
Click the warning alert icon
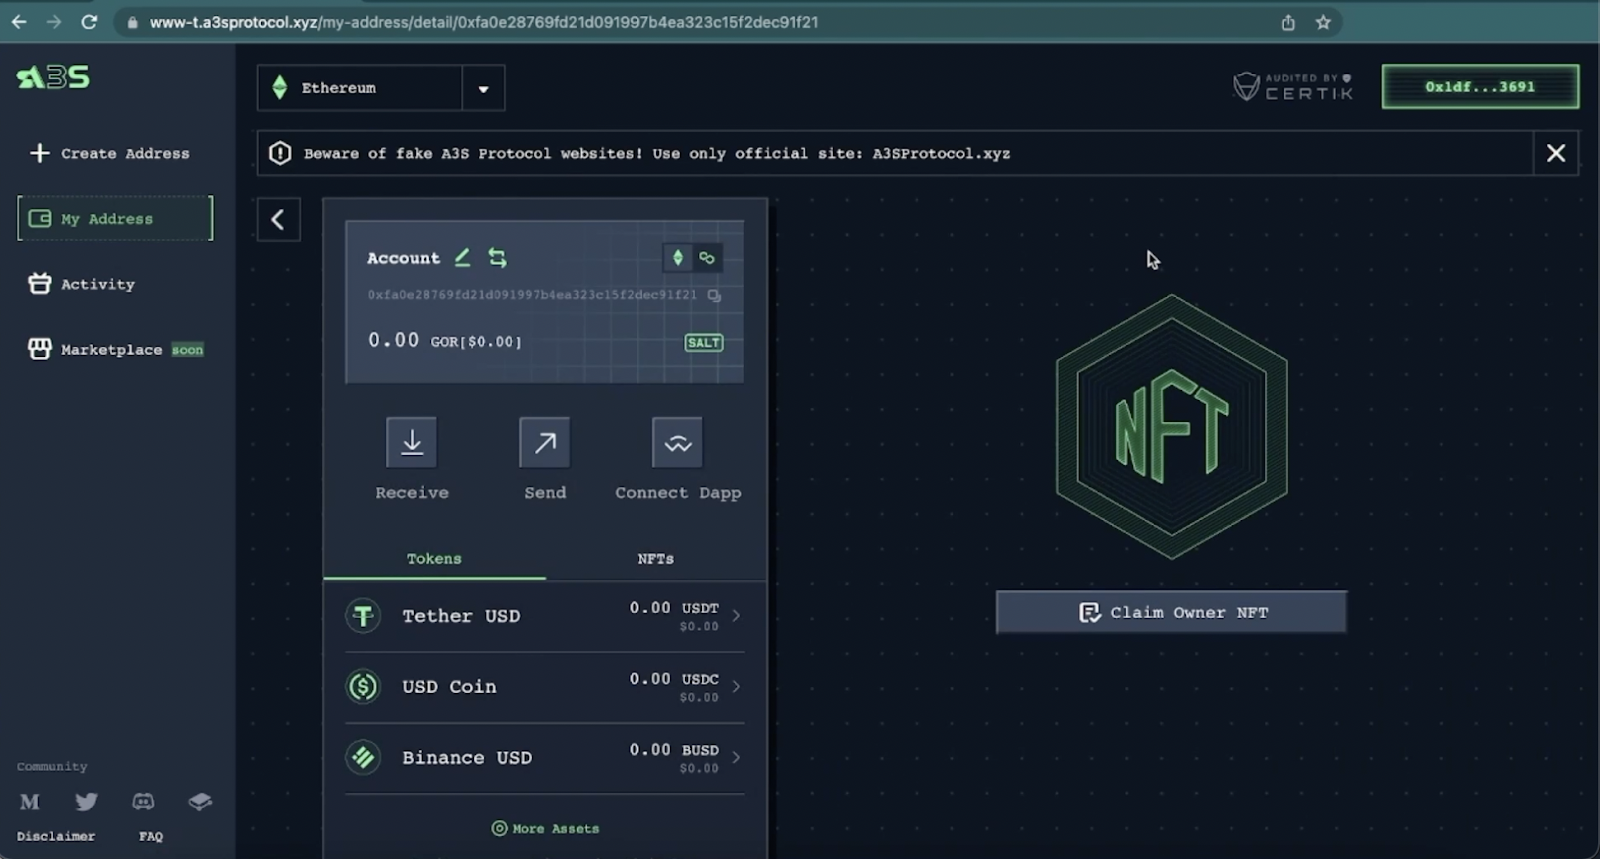tap(280, 153)
